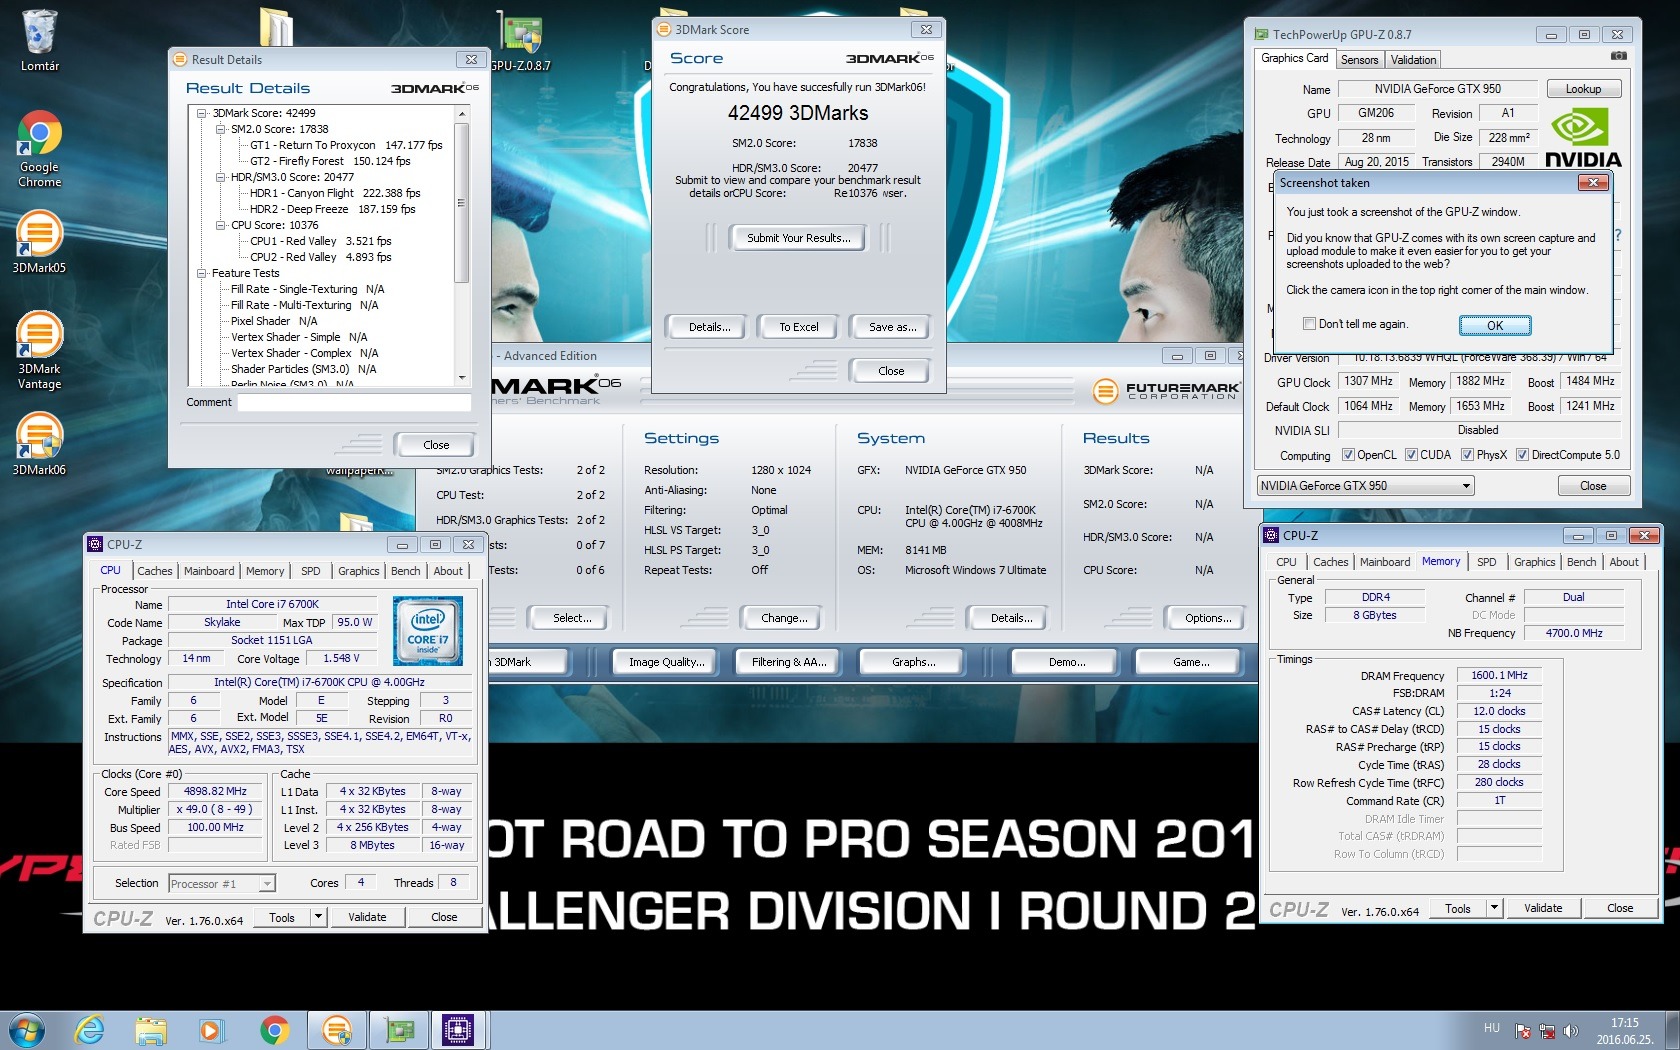Collapse the HDR/SM3.0 Score tree node

point(221,177)
